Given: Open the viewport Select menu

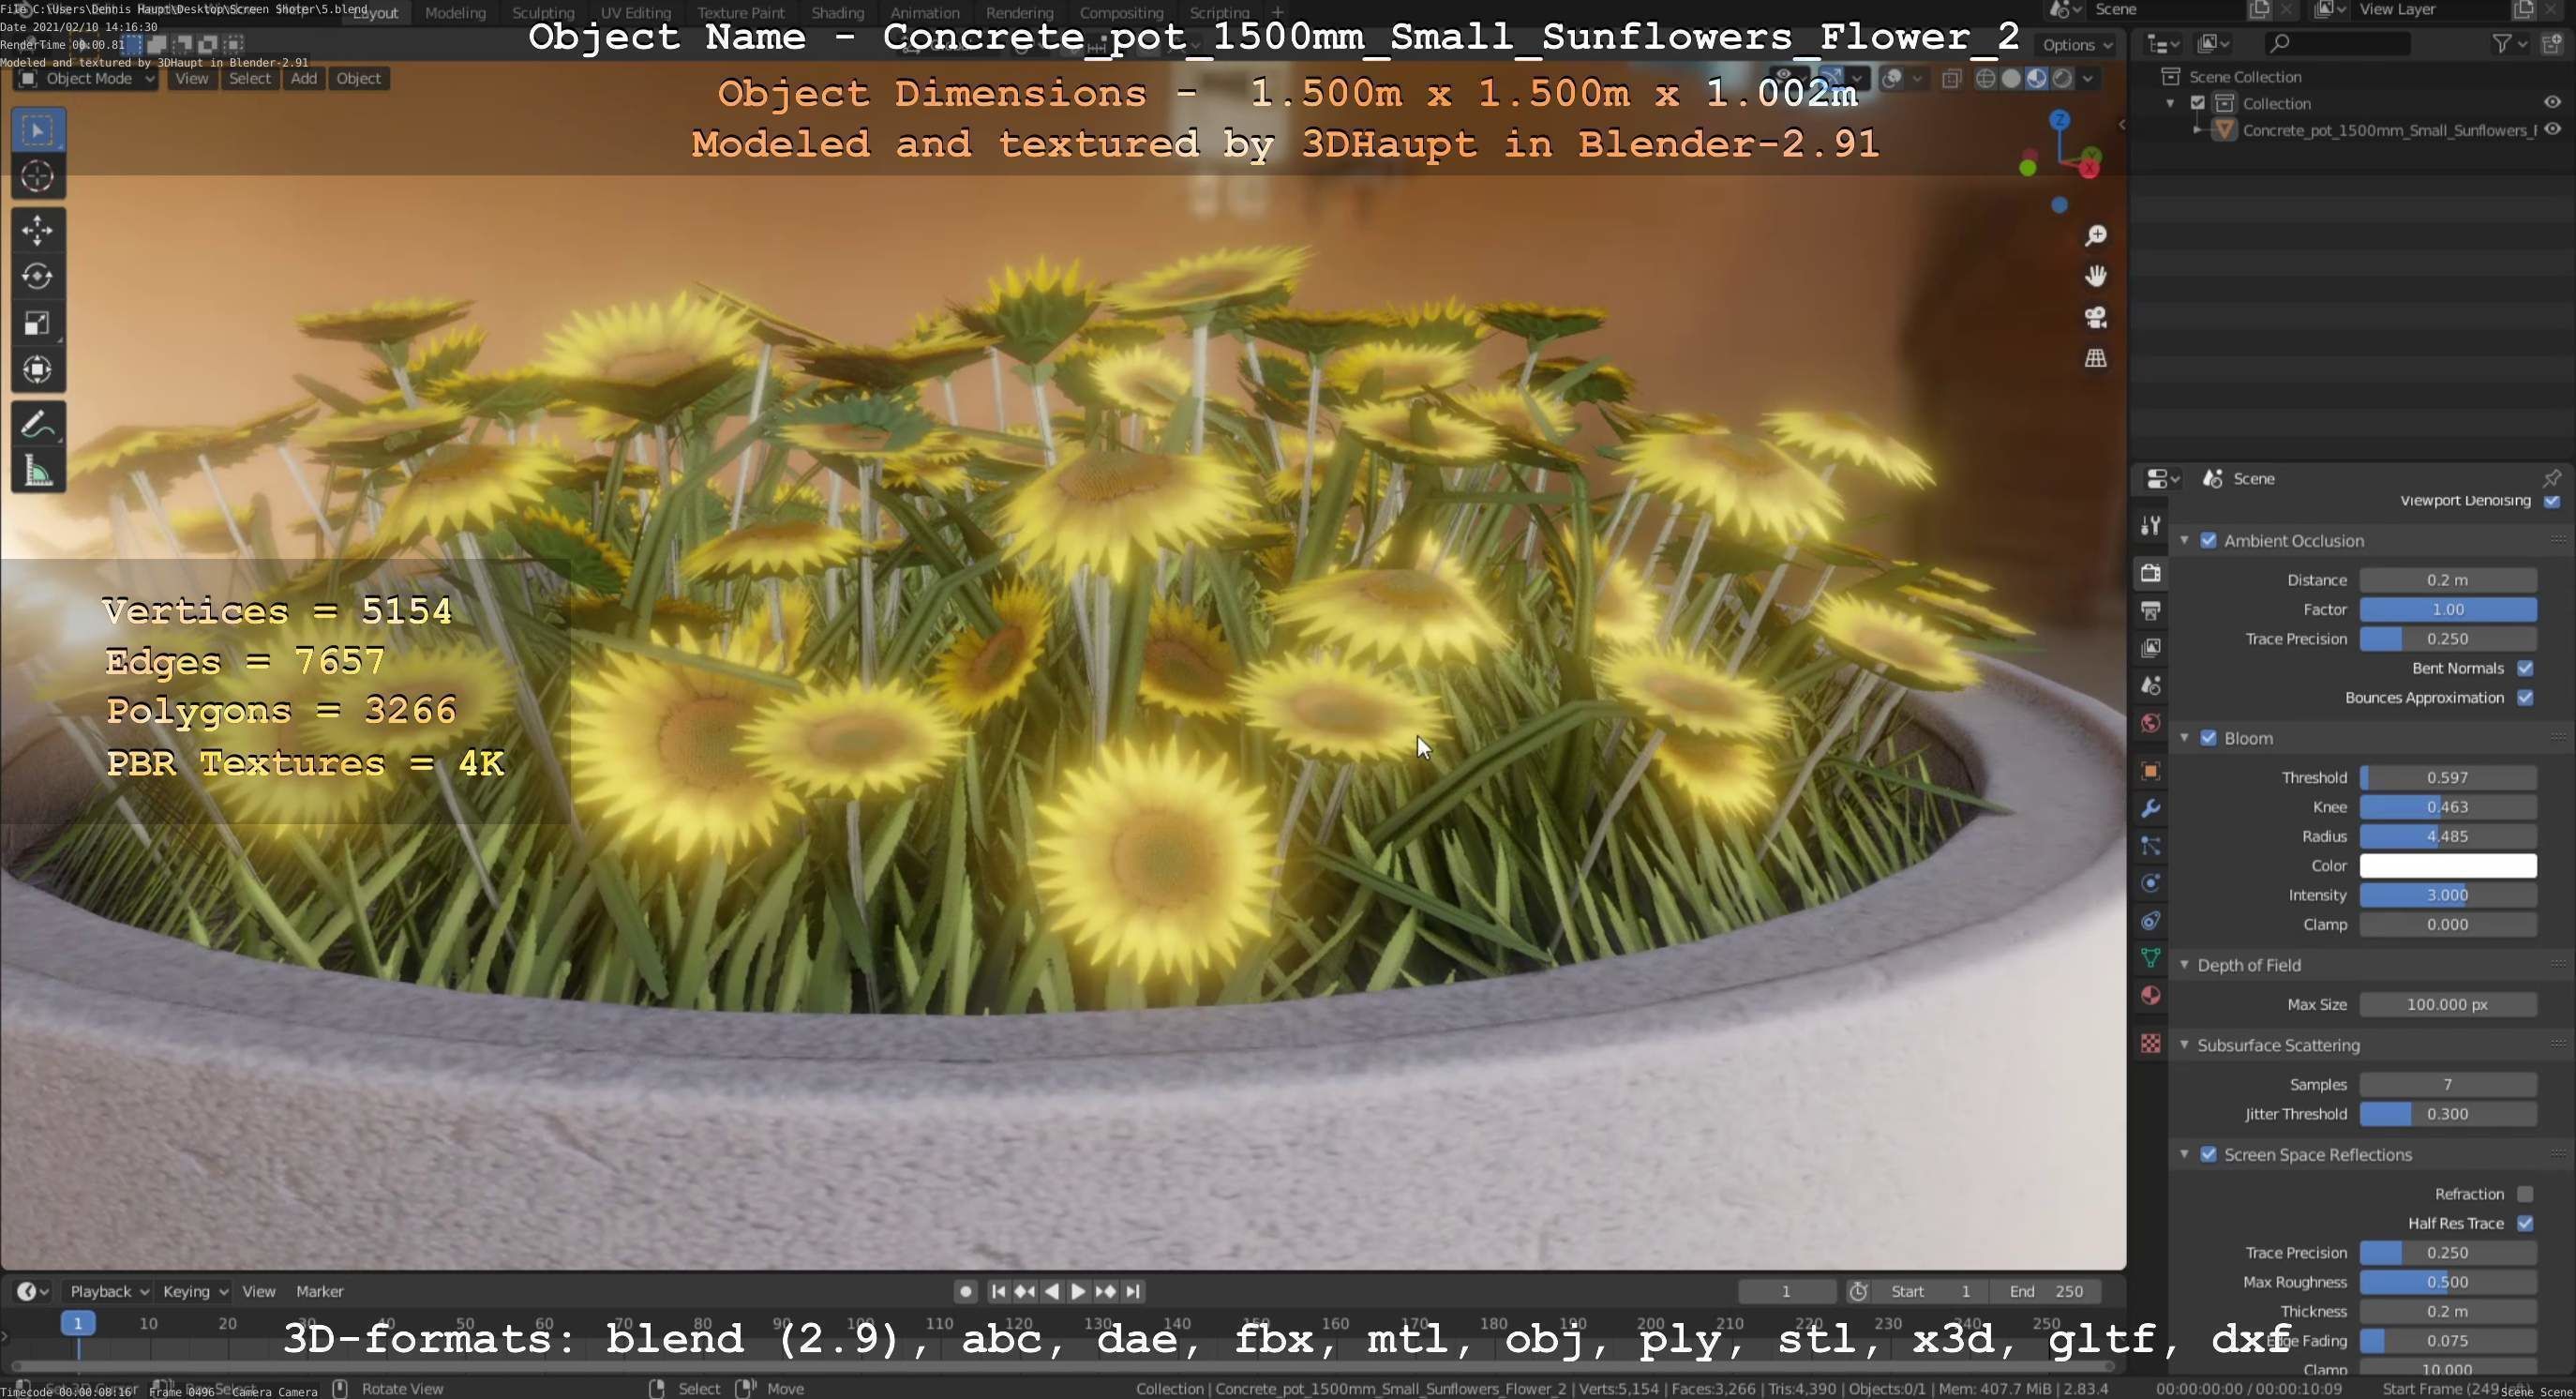Looking at the screenshot, I should (x=250, y=79).
